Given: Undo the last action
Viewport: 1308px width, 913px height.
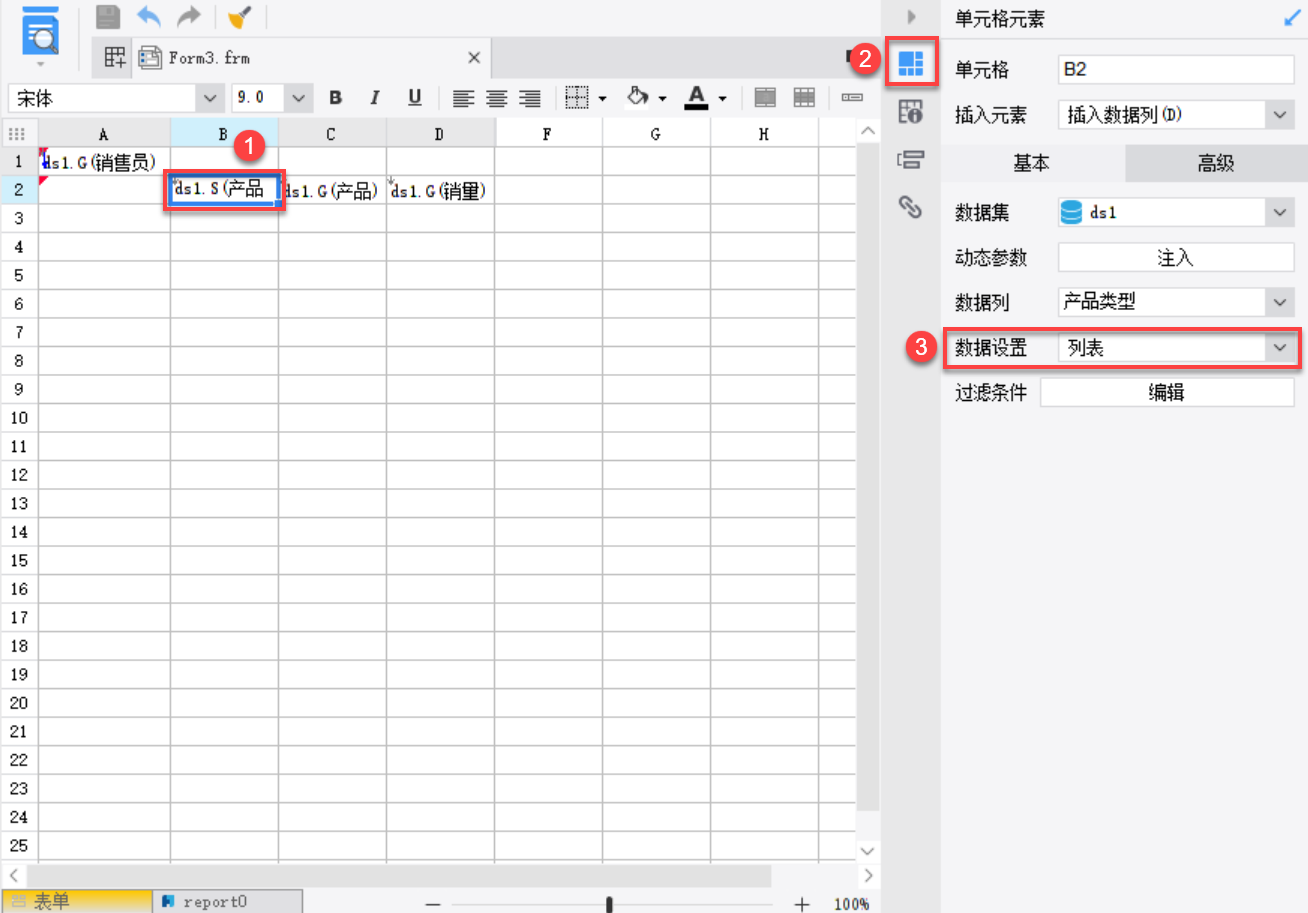Looking at the screenshot, I should (149, 17).
